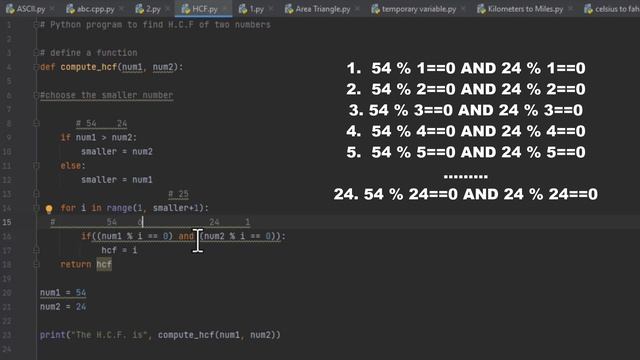Close the ASCII.py tab
The height and width of the screenshot is (360, 640).
53,9
